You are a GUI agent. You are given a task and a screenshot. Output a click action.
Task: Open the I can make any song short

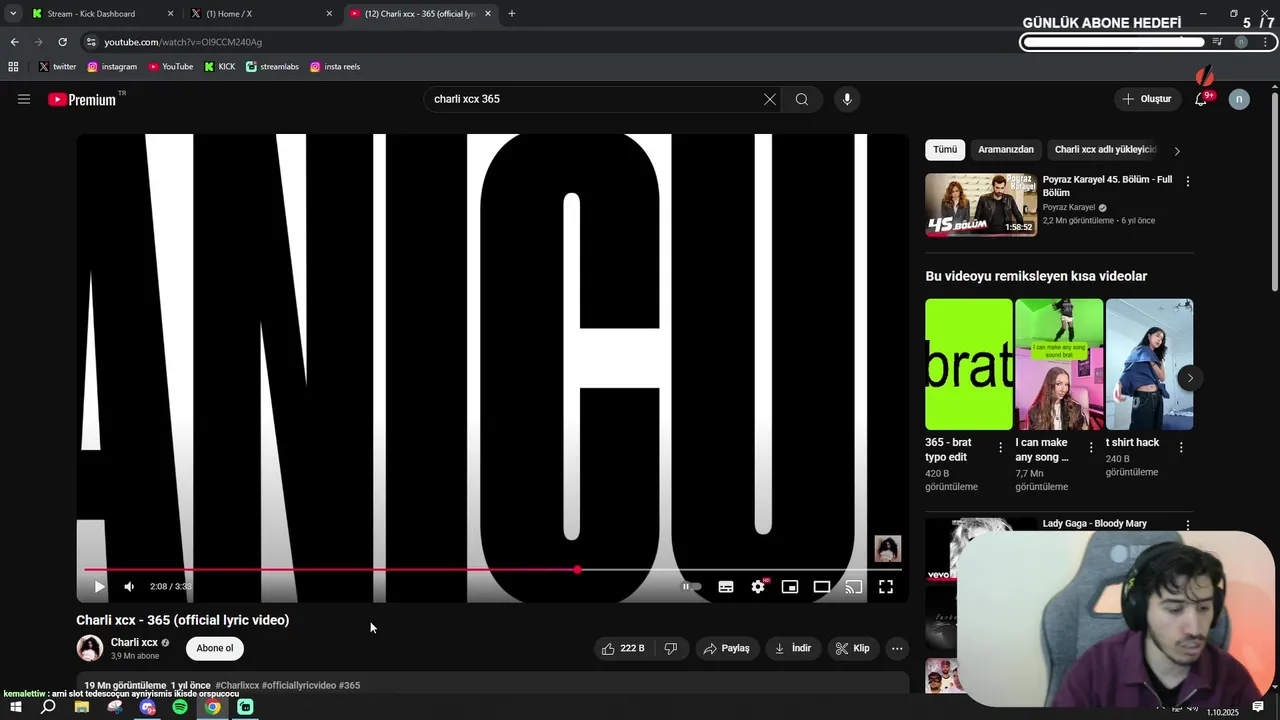[1059, 364]
